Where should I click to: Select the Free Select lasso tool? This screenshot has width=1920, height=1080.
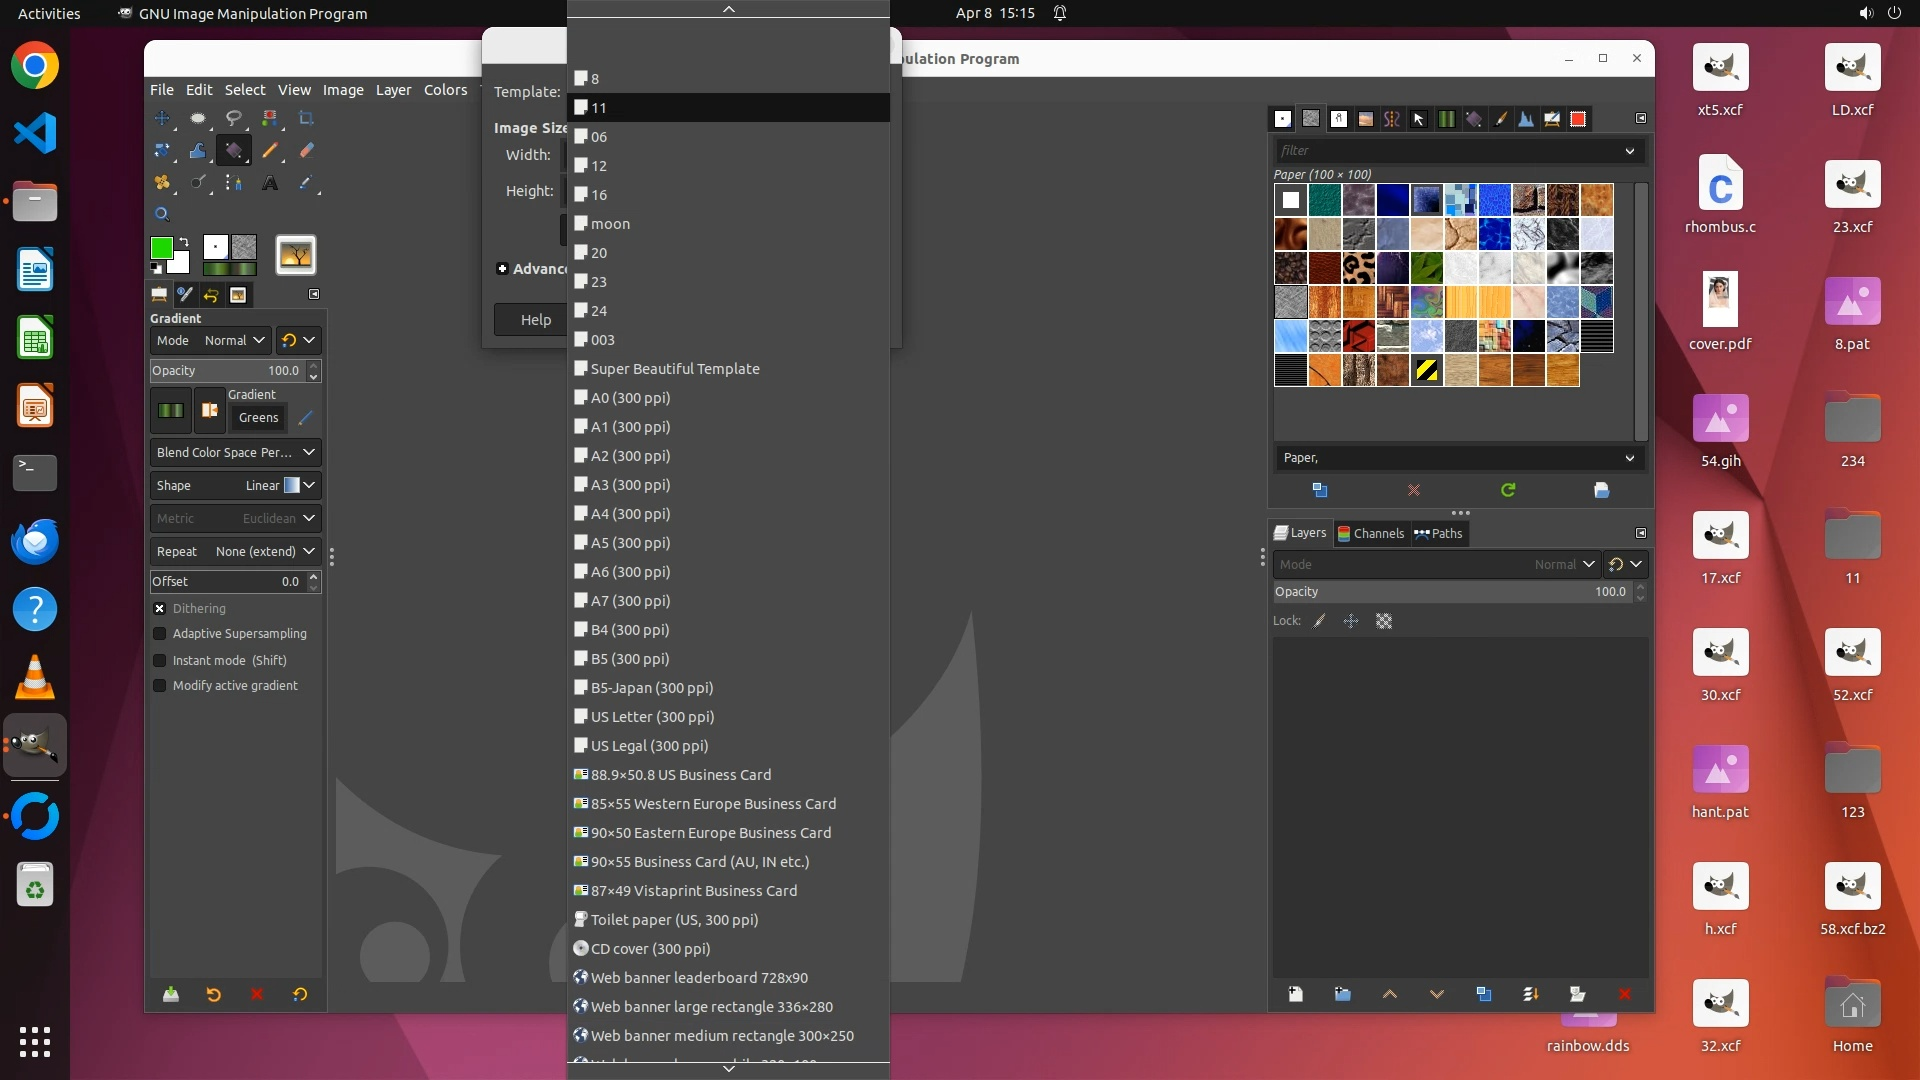pyautogui.click(x=233, y=118)
